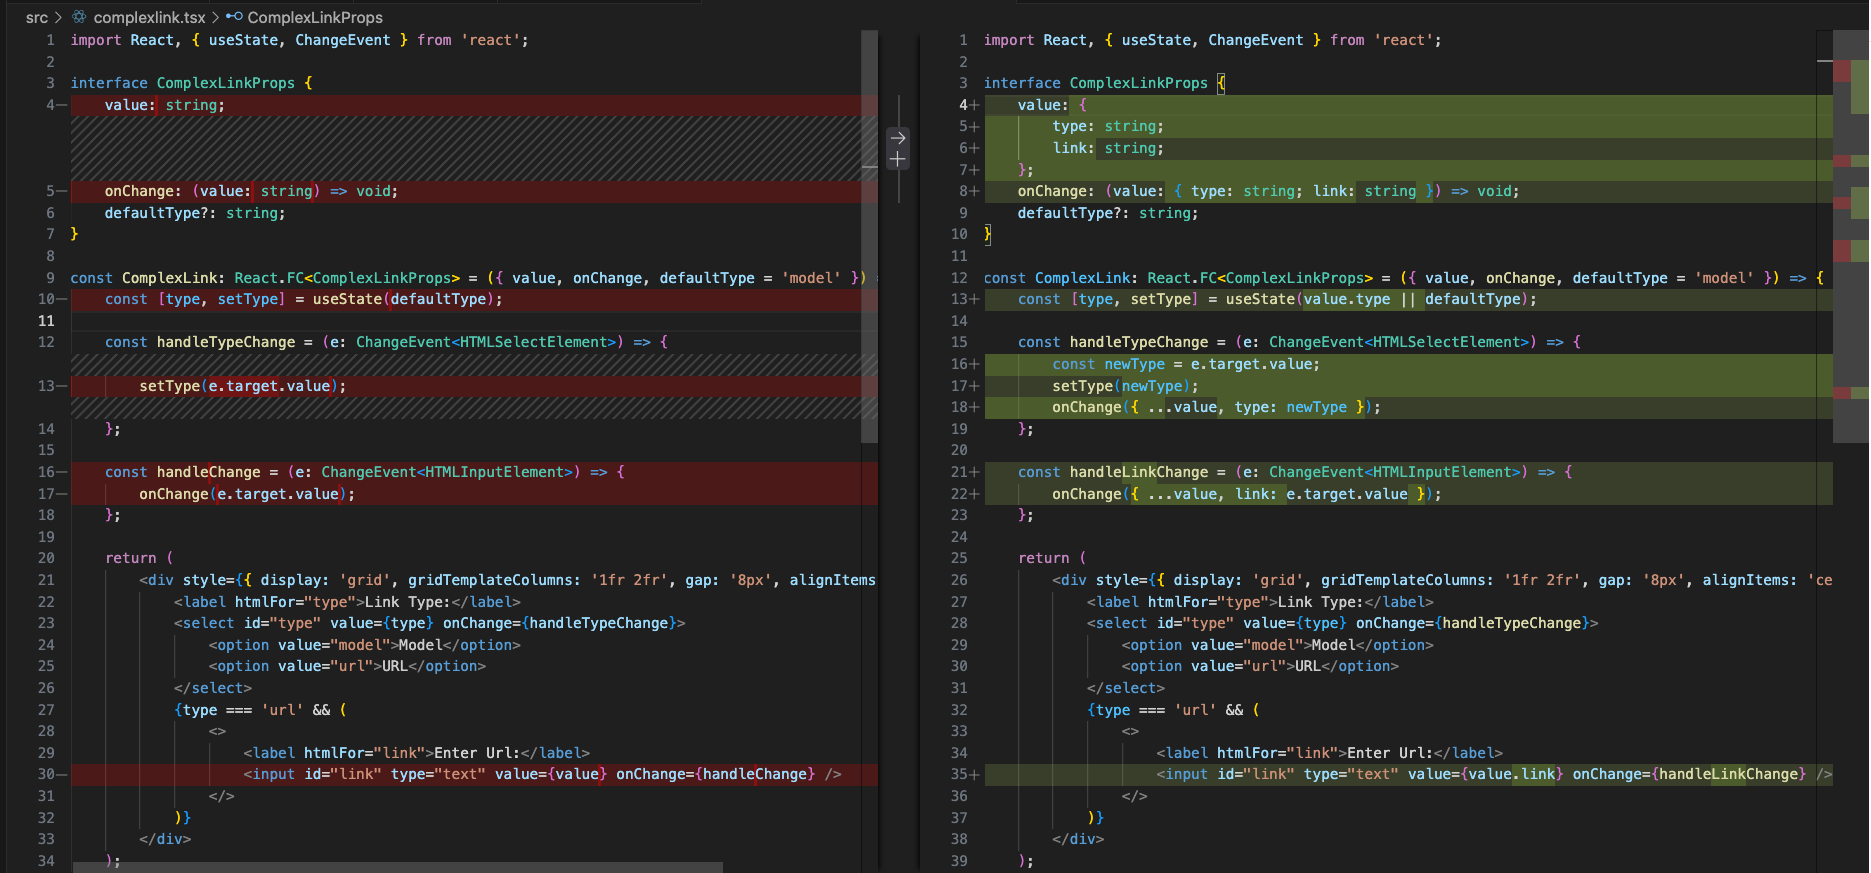Expand the chevron after the src breadcrumb

click(59, 17)
